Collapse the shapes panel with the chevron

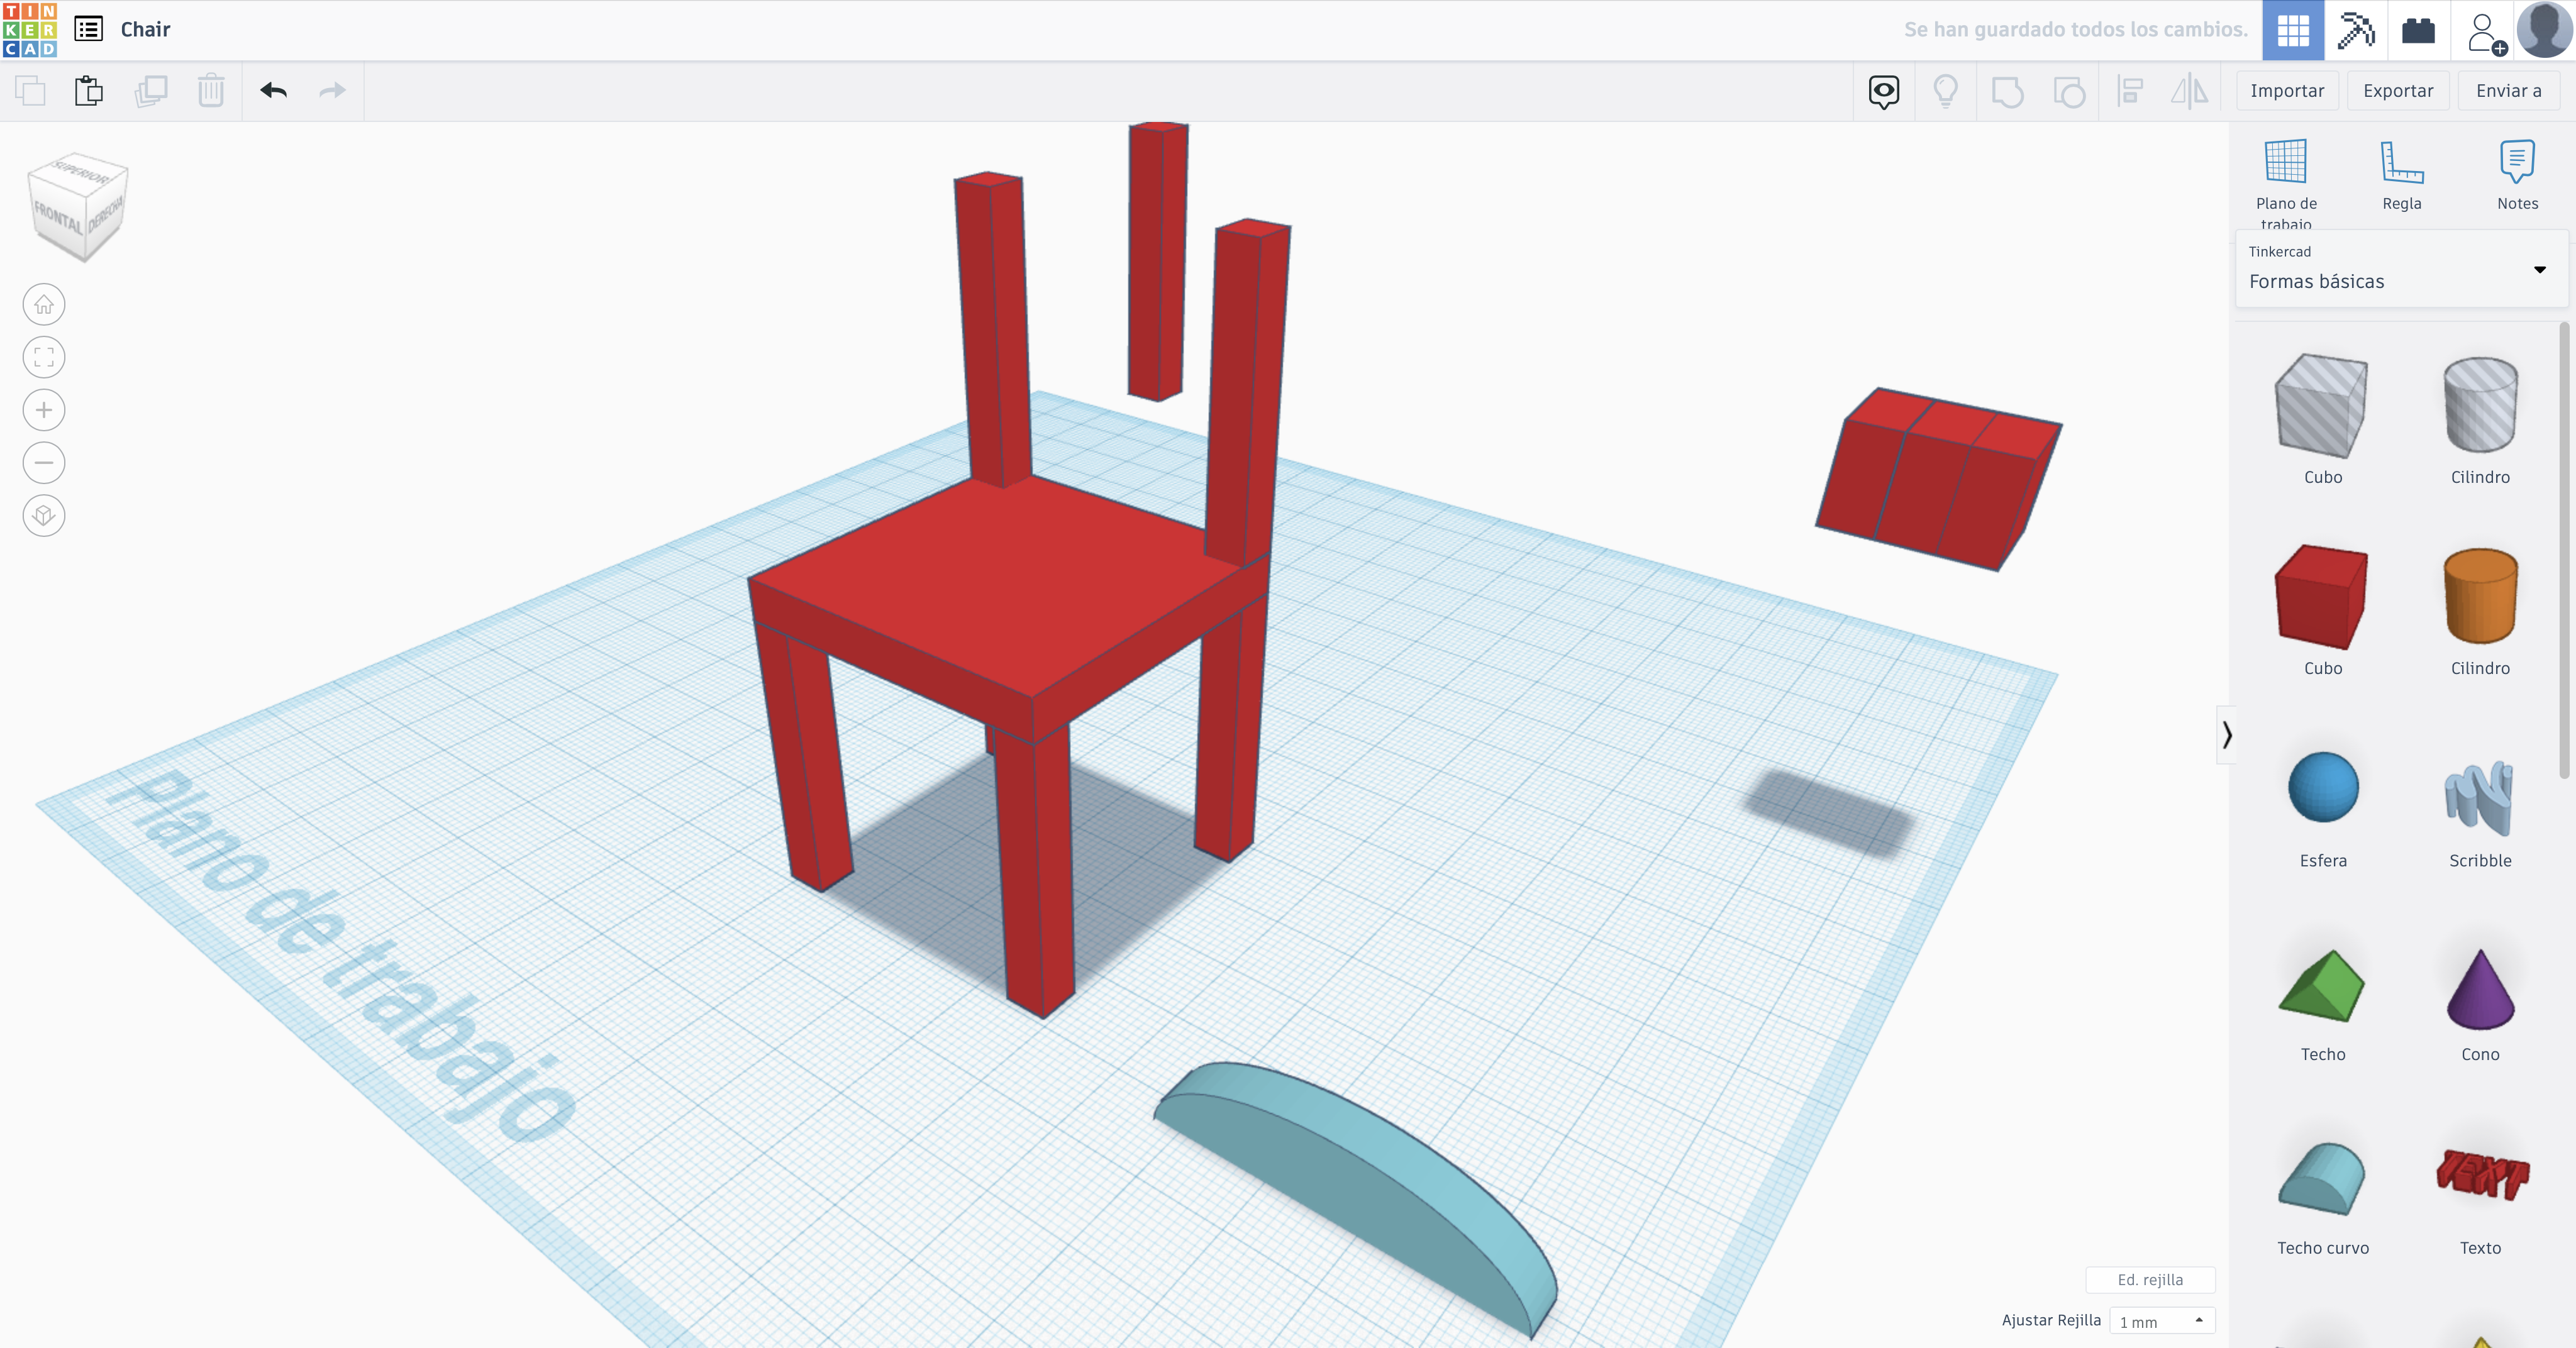click(2226, 735)
